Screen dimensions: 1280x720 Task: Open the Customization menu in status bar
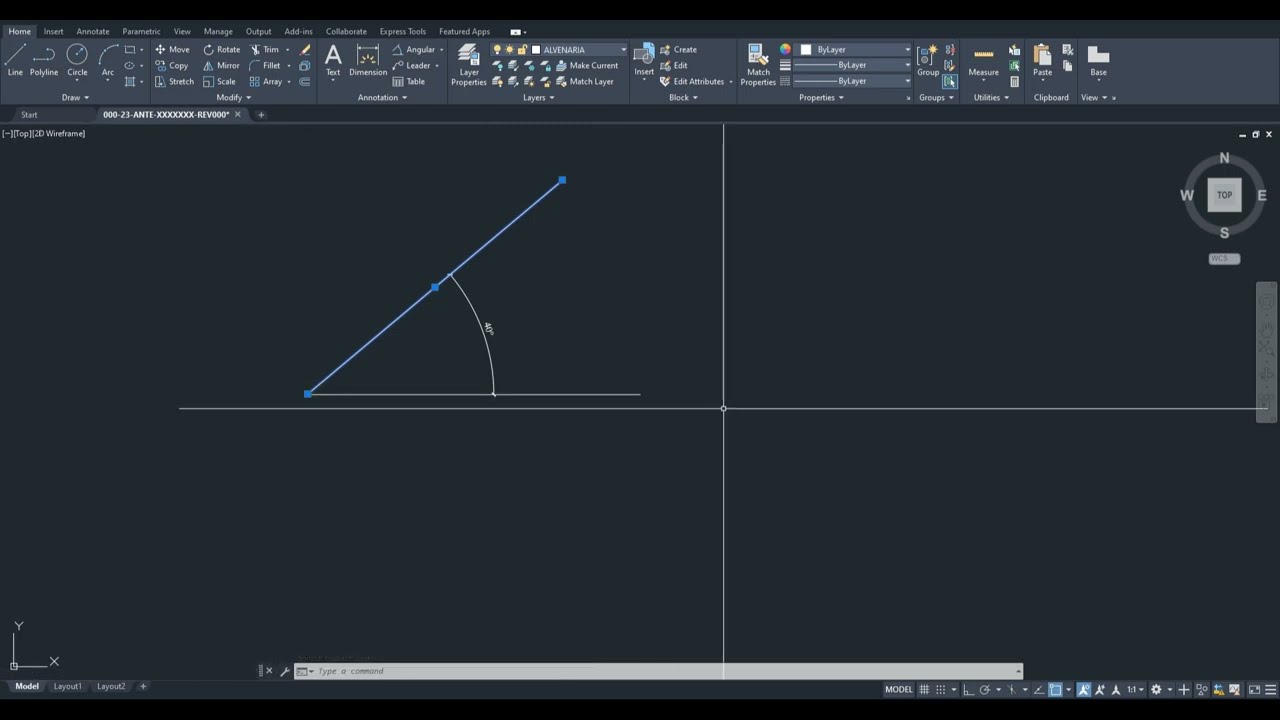[x=1270, y=689]
